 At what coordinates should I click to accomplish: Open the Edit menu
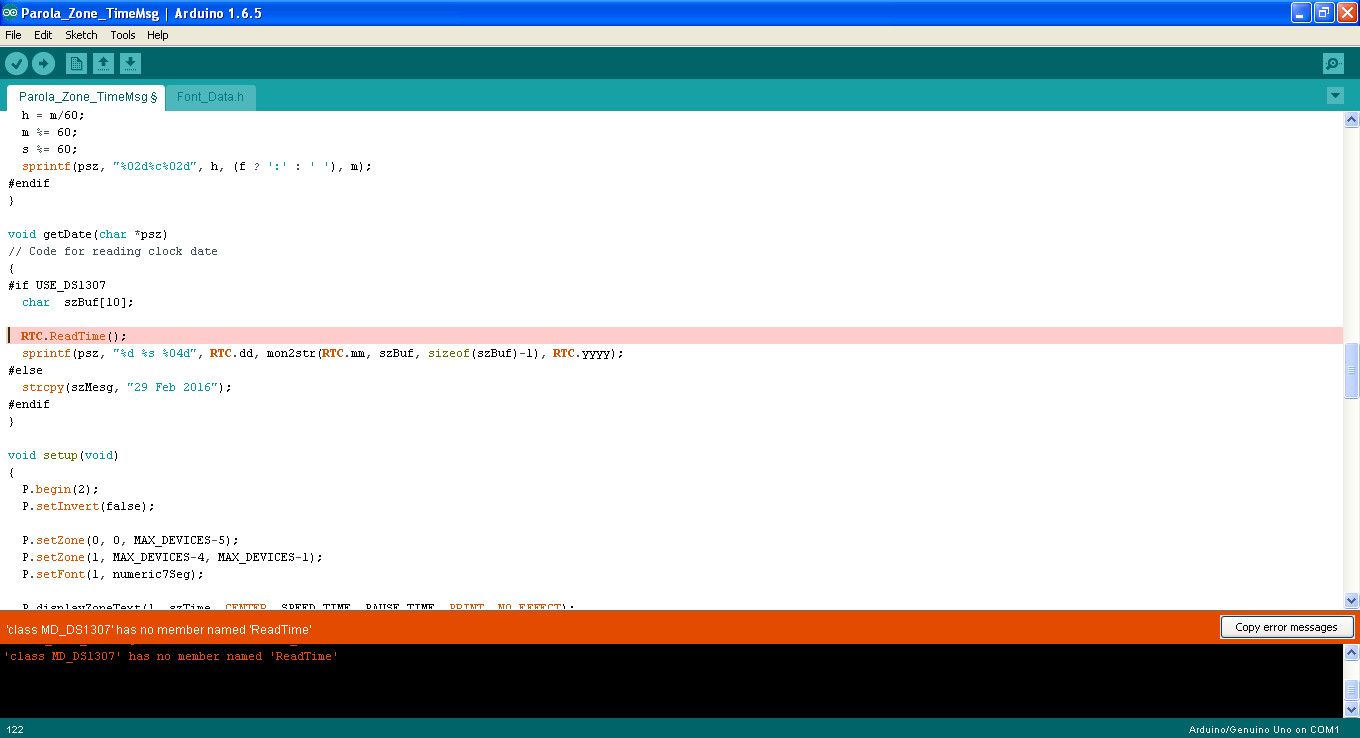42,34
